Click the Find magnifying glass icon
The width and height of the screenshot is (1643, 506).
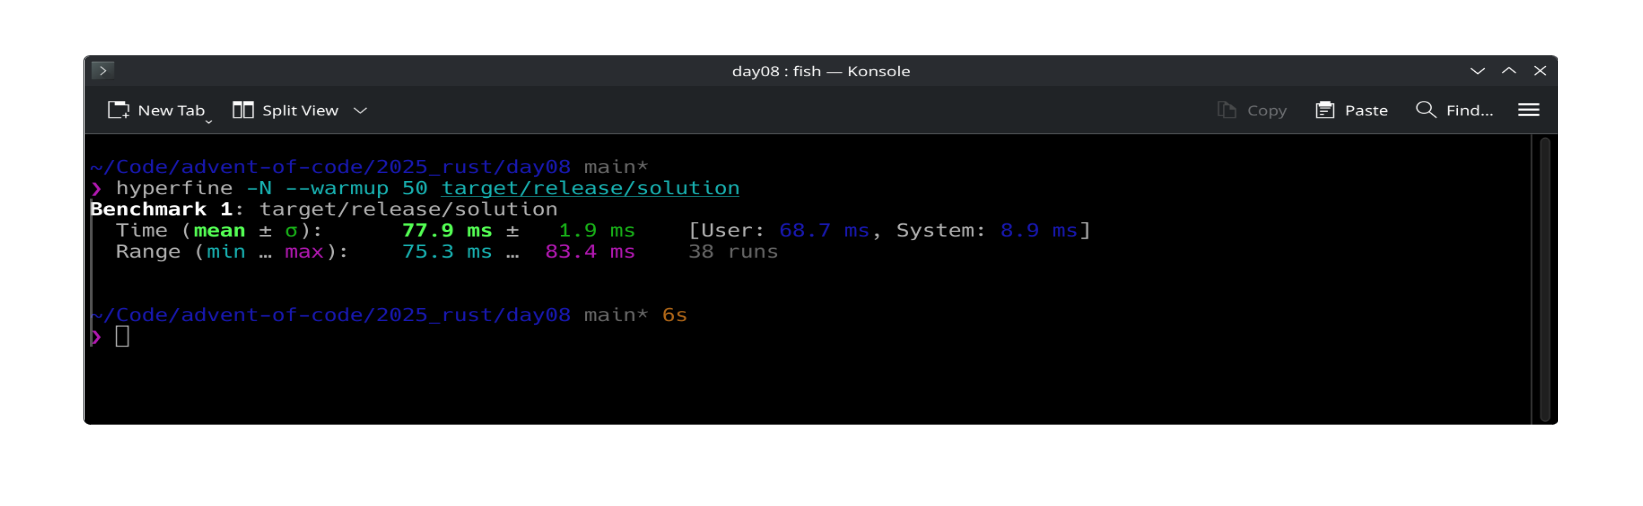pos(1426,110)
